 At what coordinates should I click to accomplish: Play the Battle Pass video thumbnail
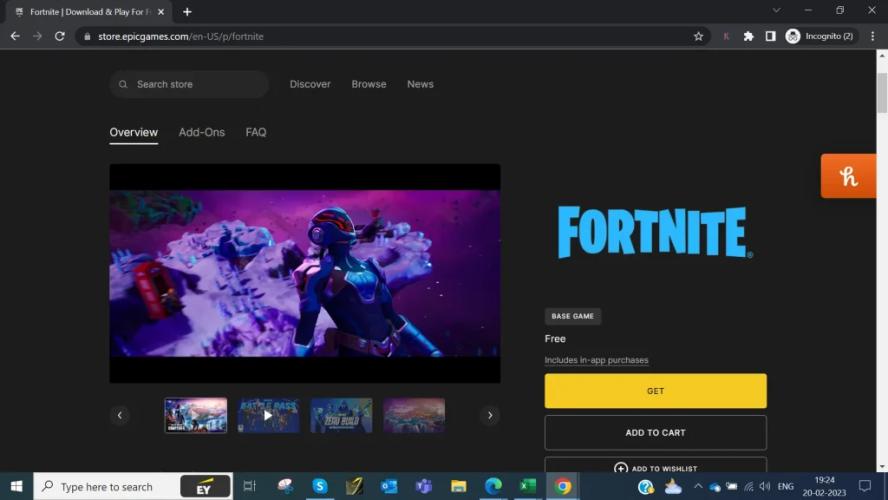click(x=268, y=415)
